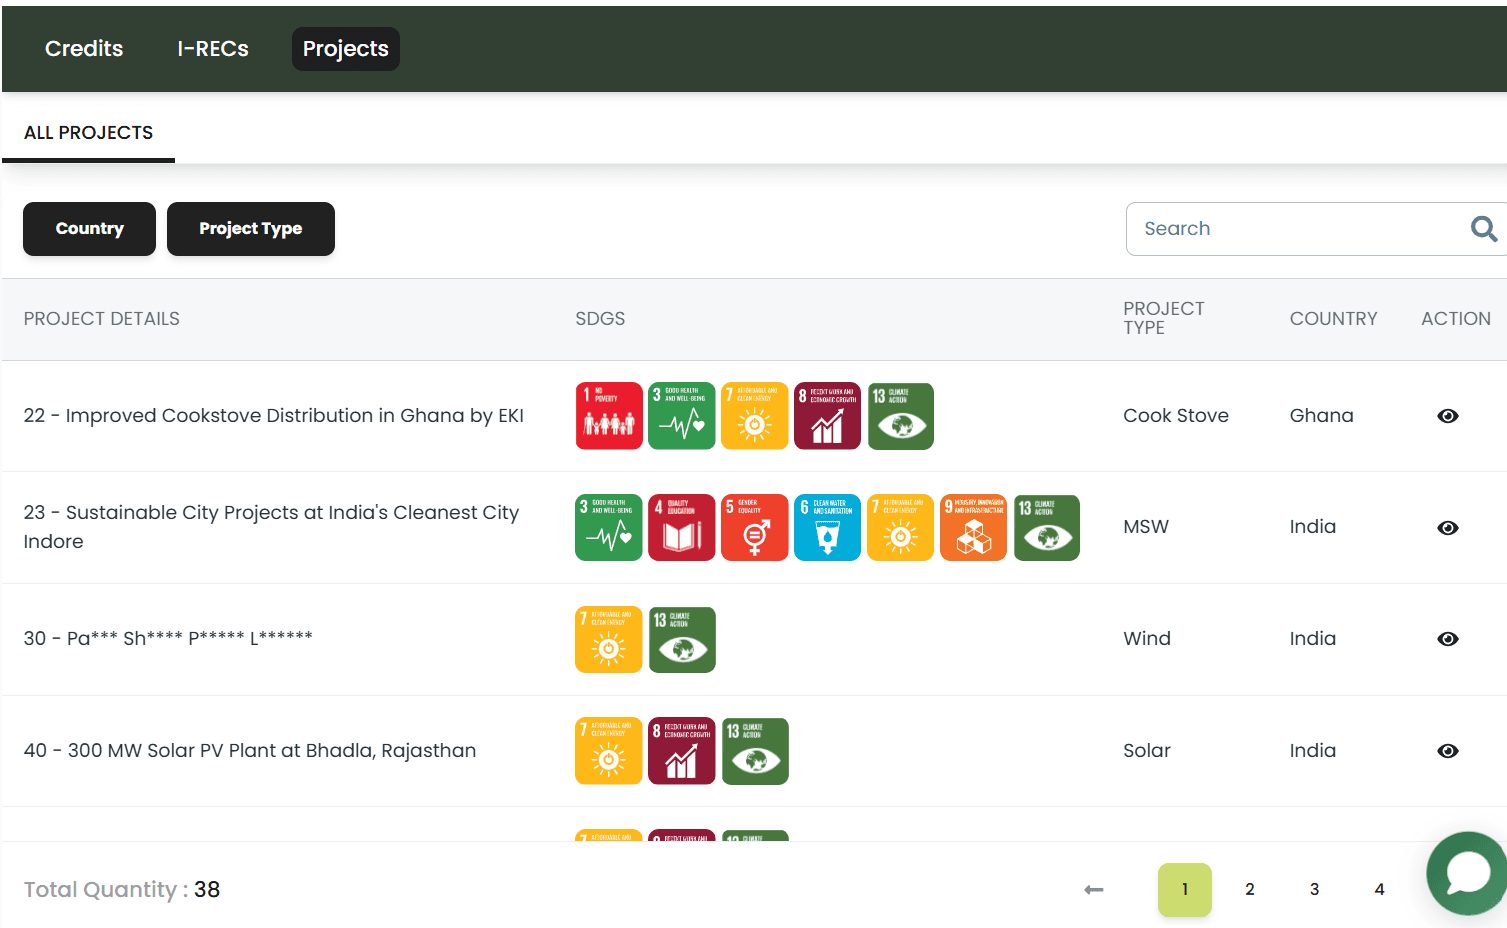This screenshot has height=928, width=1507.
Task: Select the No Poverty SDG badge for Ghana cookstove project
Action: pyautogui.click(x=609, y=416)
